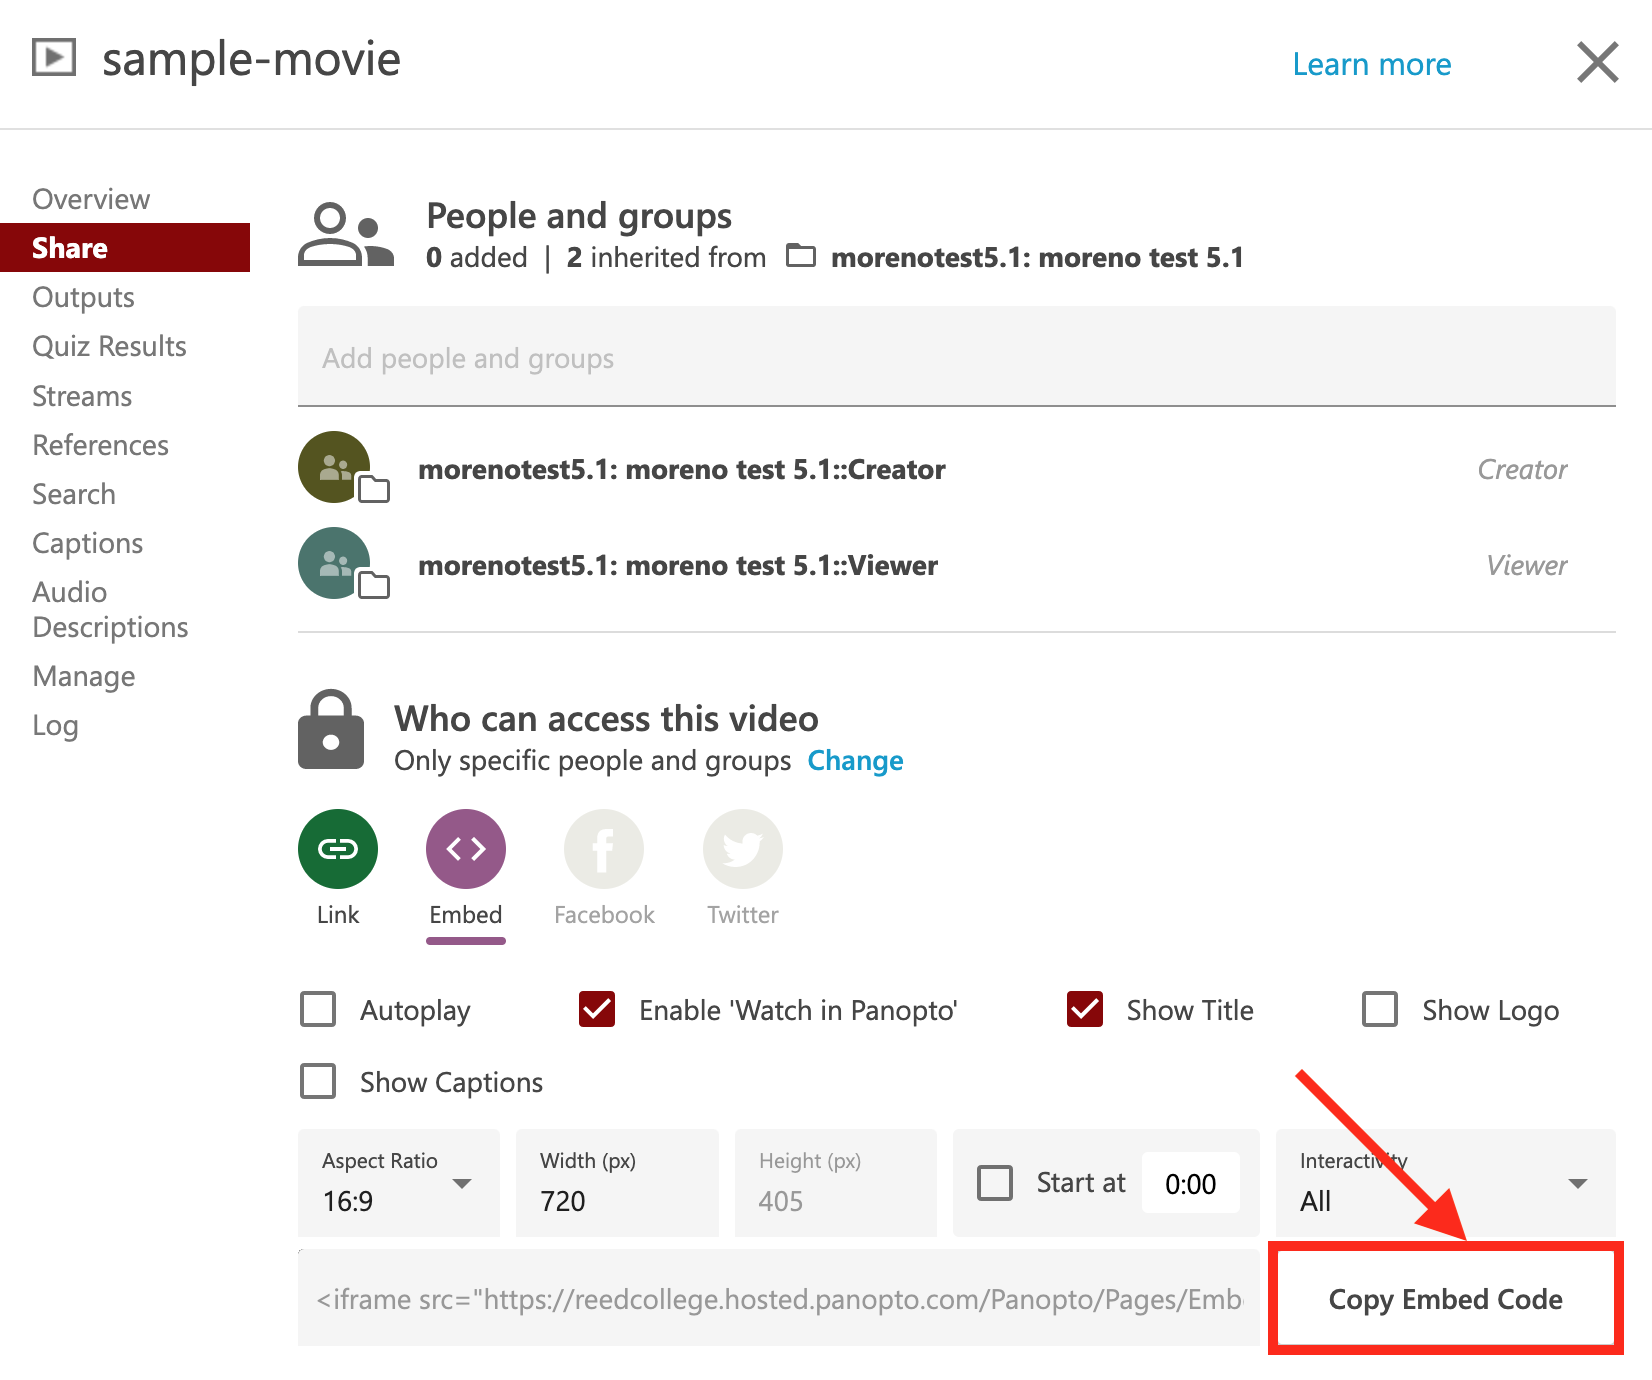Switch to the Captions sidebar tab
Viewport: 1652px width, 1380px height.
coord(88,543)
